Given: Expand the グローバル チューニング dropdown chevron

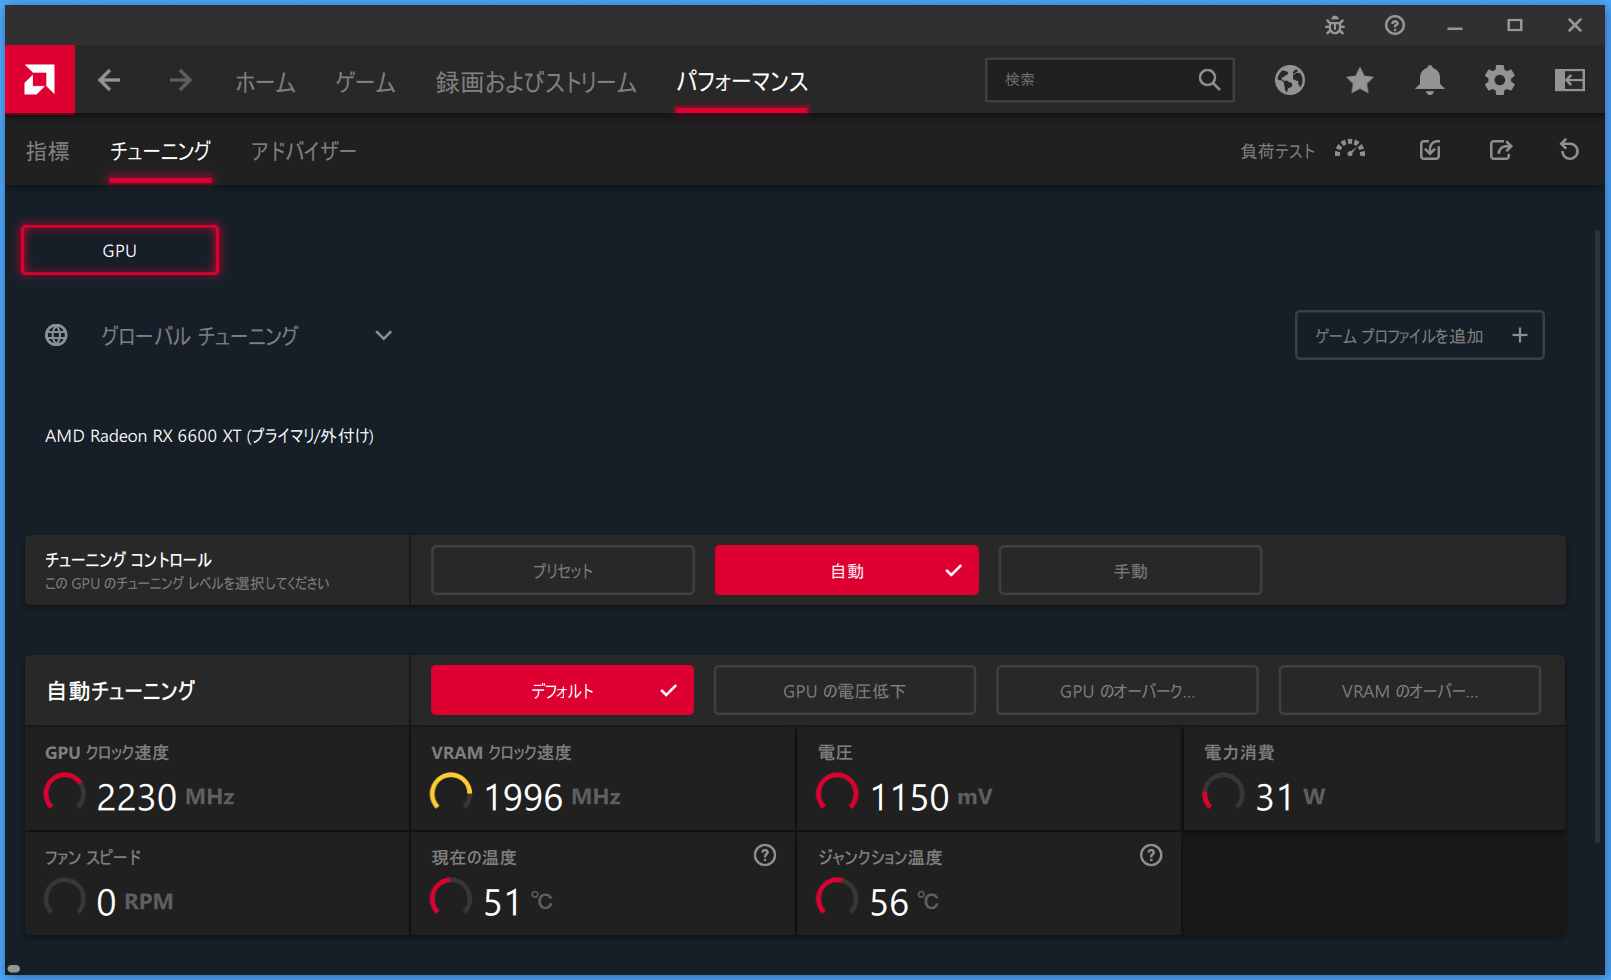Looking at the screenshot, I should tap(383, 335).
